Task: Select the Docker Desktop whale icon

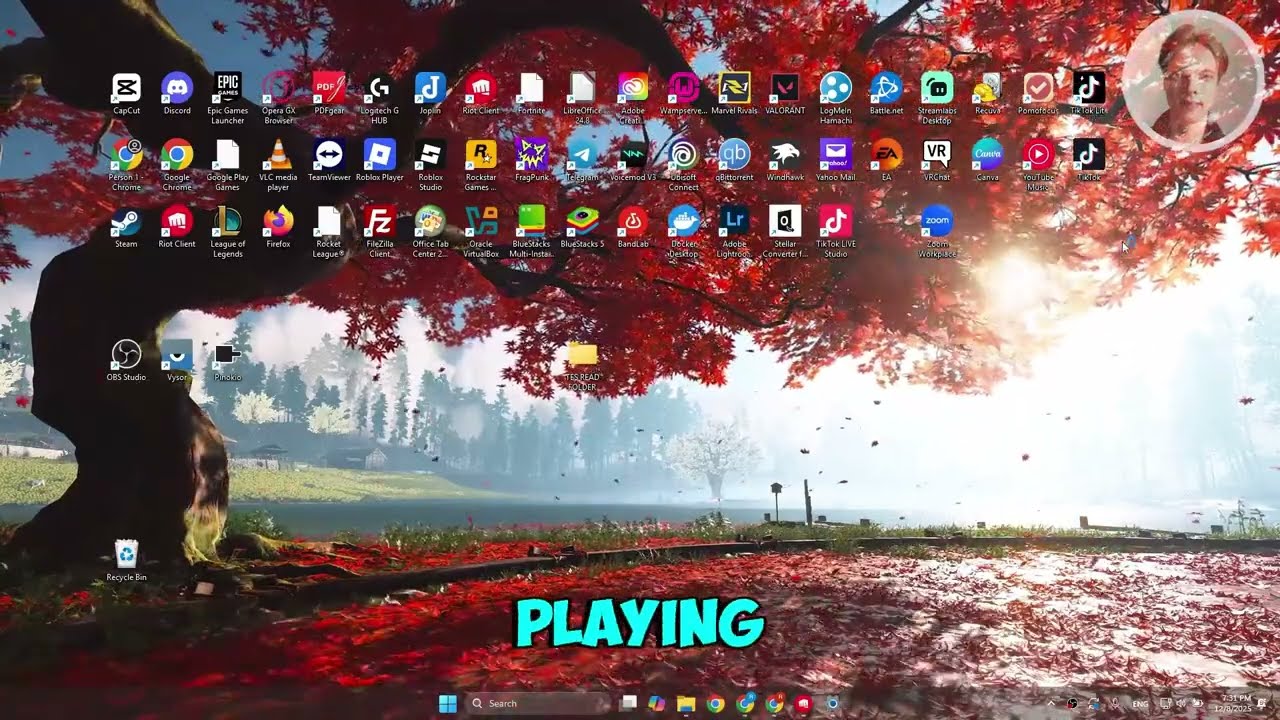Action: pyautogui.click(x=684, y=221)
